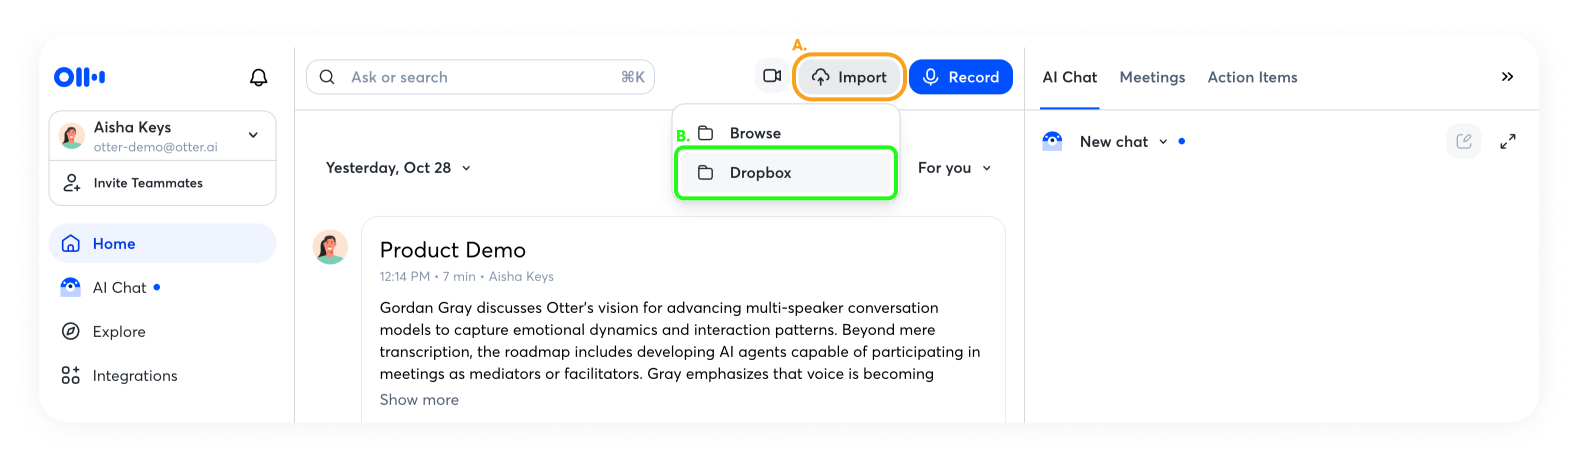Click the search magnifier icon

pos(327,77)
